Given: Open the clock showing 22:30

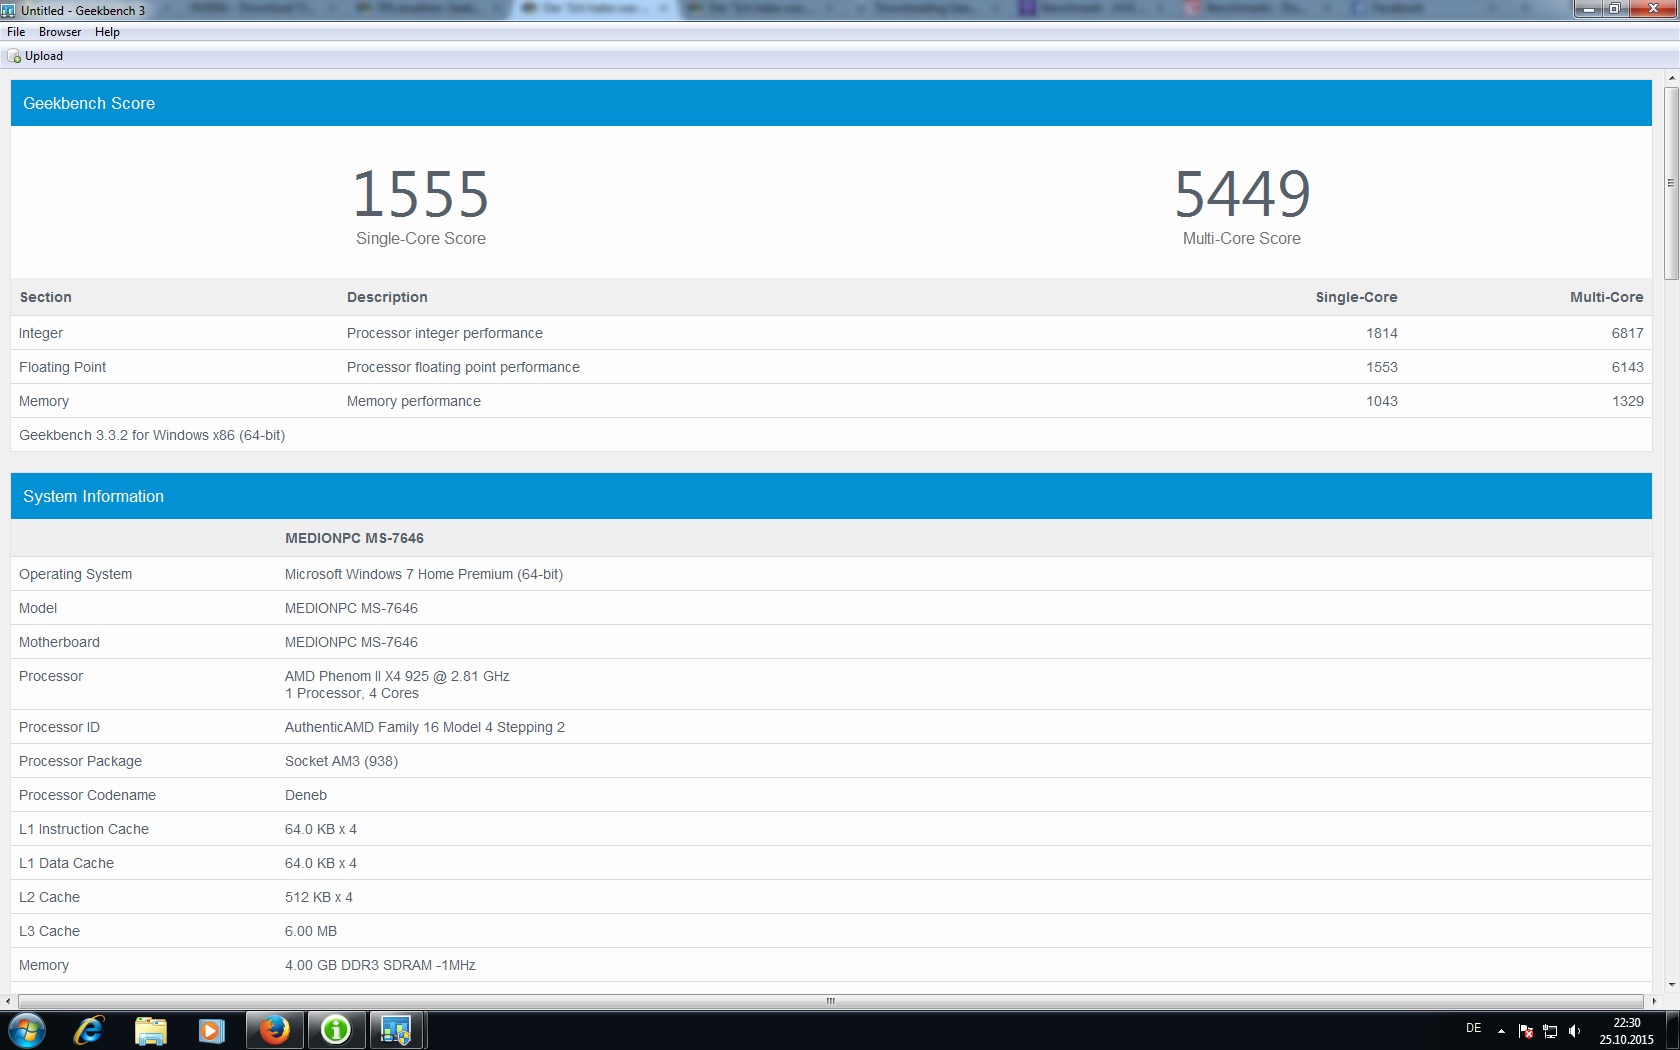Looking at the screenshot, I should coord(1626,1031).
